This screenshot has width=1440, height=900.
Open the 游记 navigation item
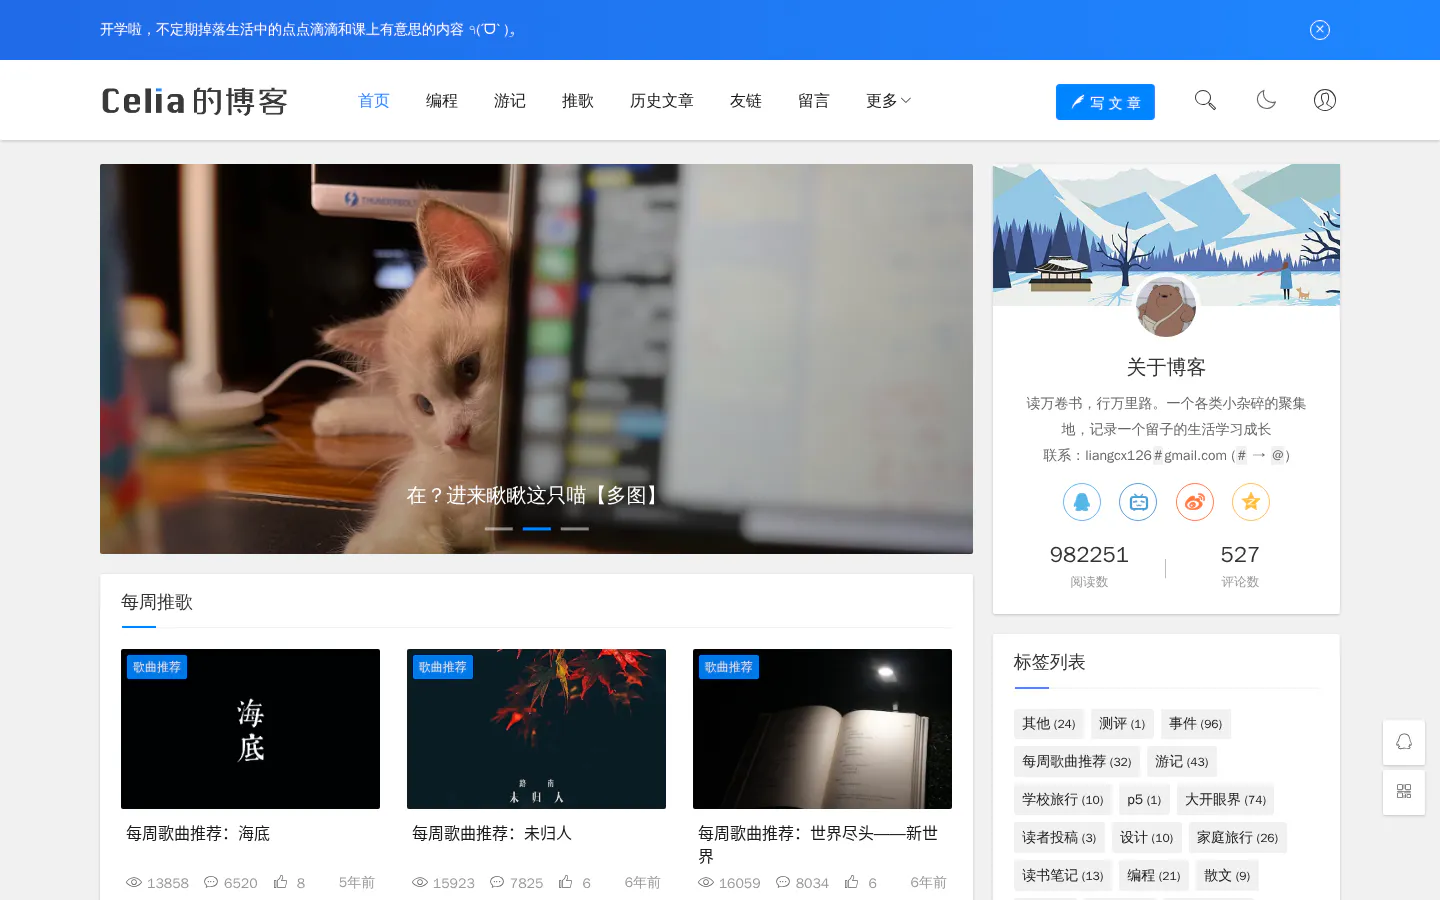(x=510, y=101)
